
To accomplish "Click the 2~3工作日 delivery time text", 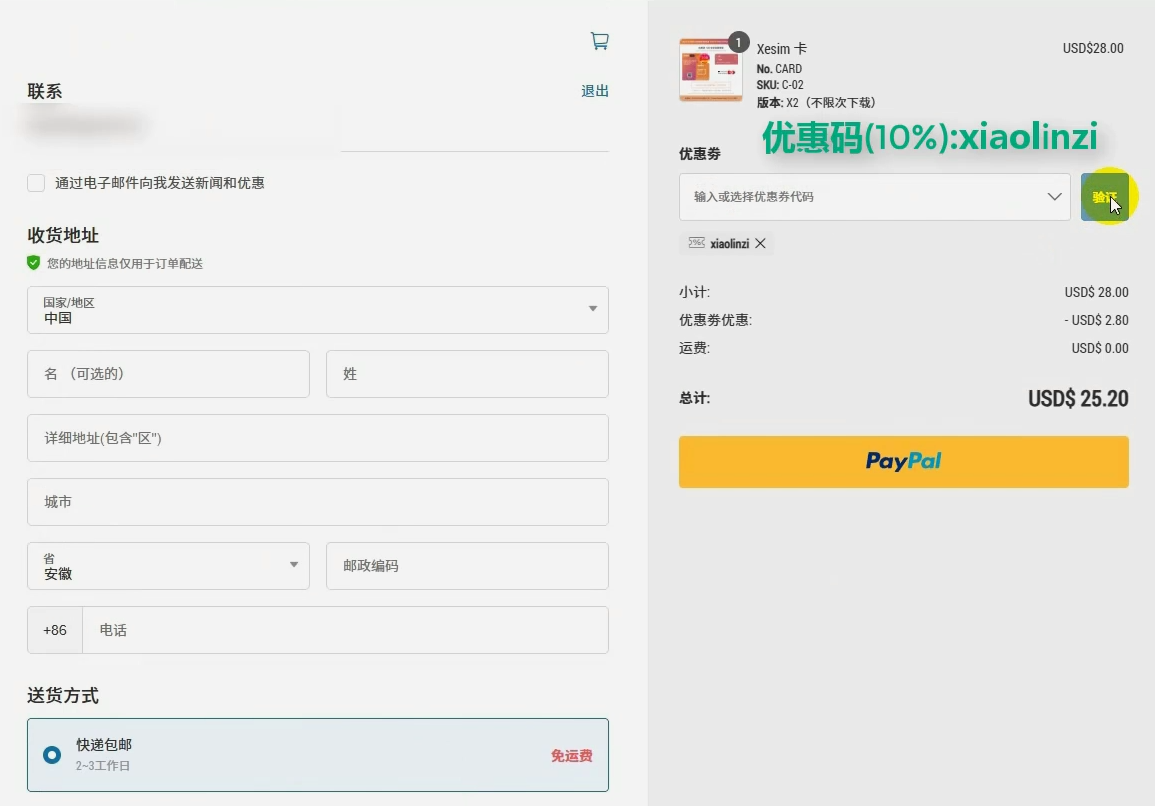I will point(102,765).
